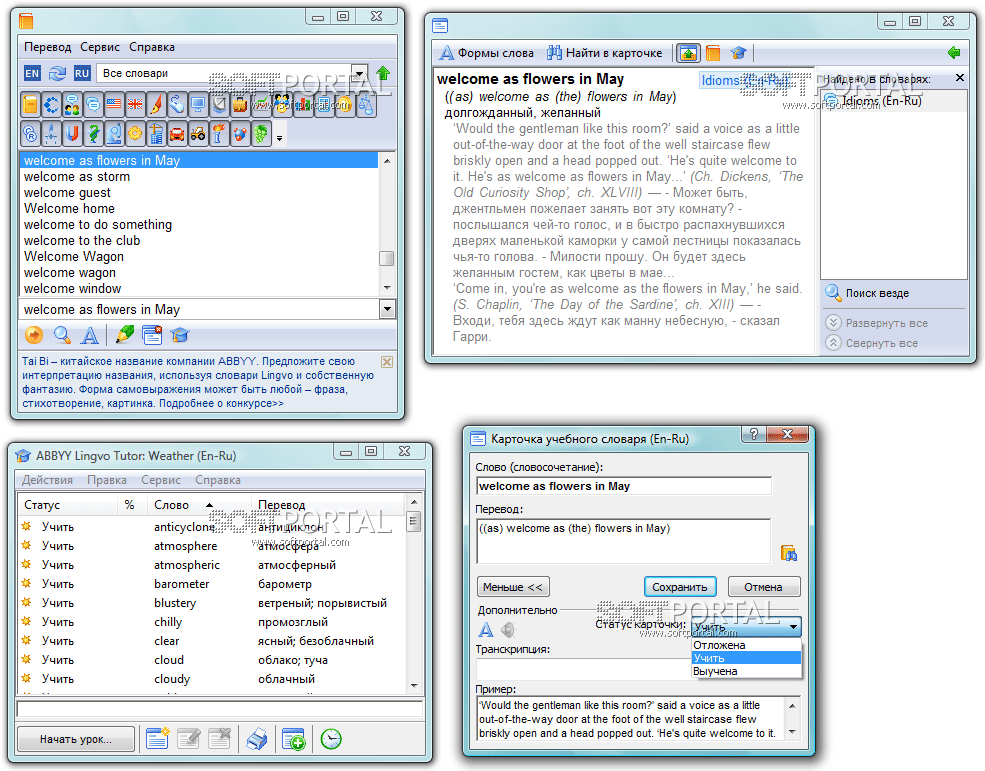Click 'Развернуть все' expander
This screenshot has height=771, width=985.
(x=876, y=323)
